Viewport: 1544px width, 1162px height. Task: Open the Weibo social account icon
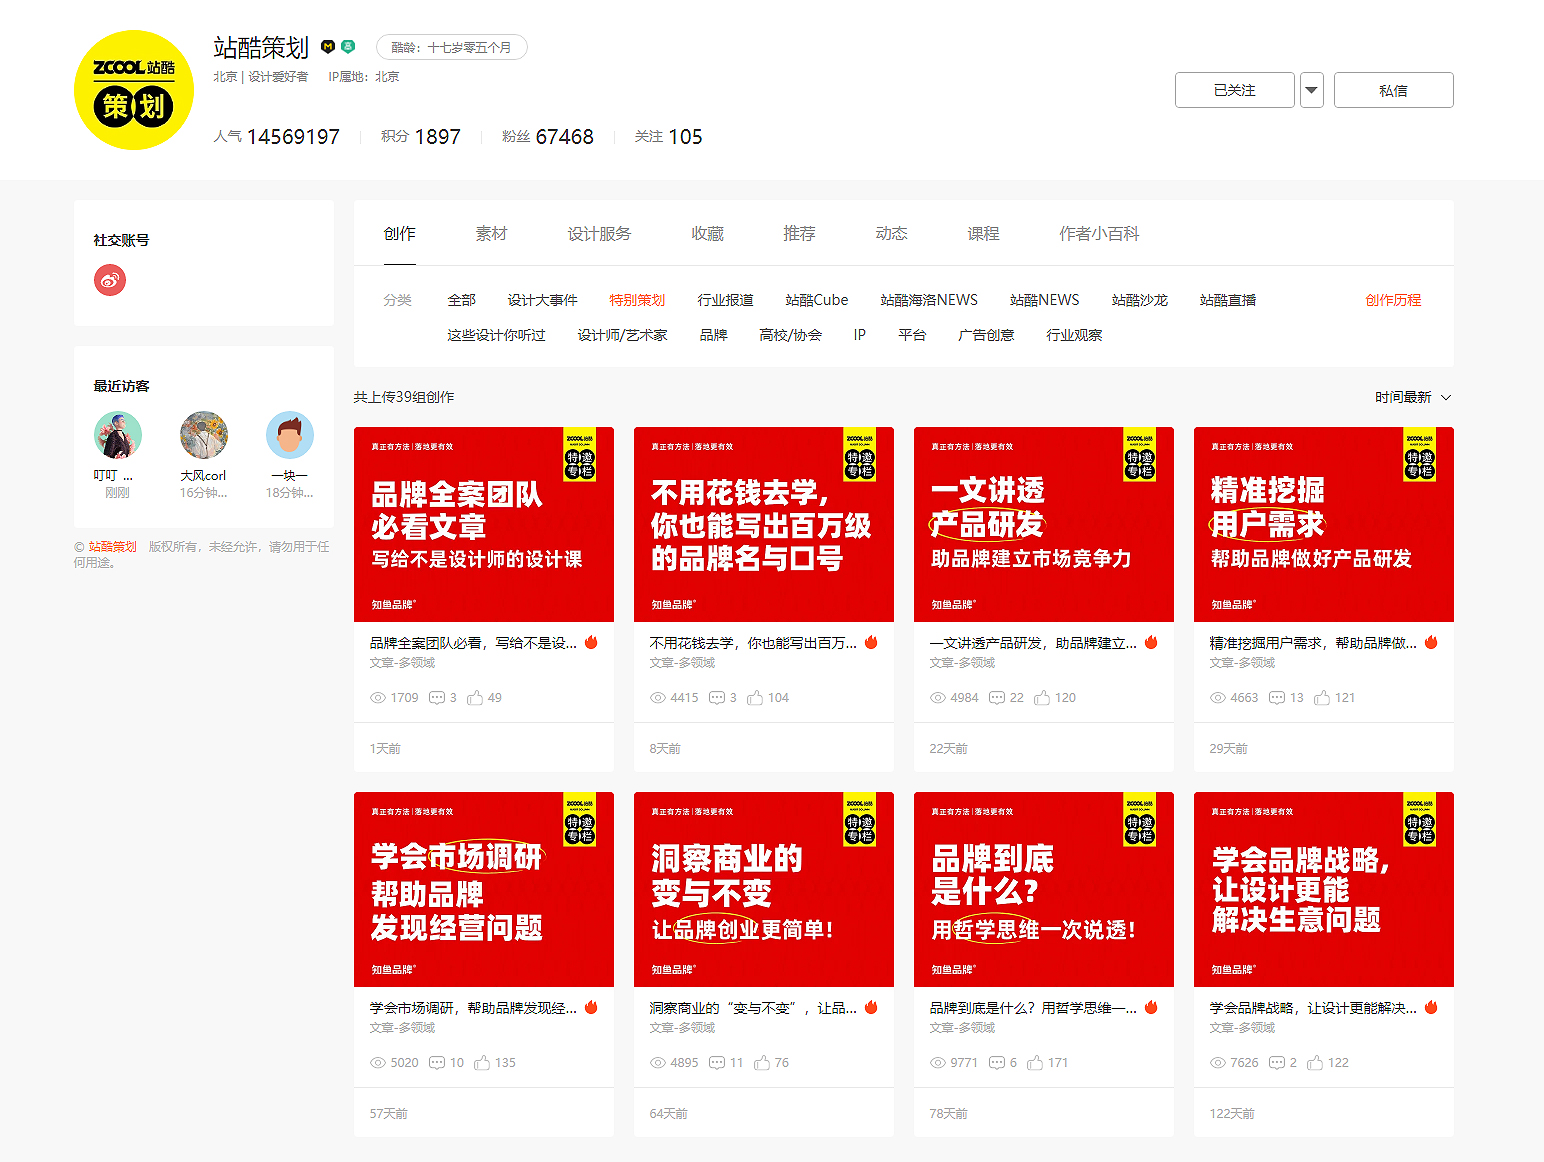coord(110,280)
